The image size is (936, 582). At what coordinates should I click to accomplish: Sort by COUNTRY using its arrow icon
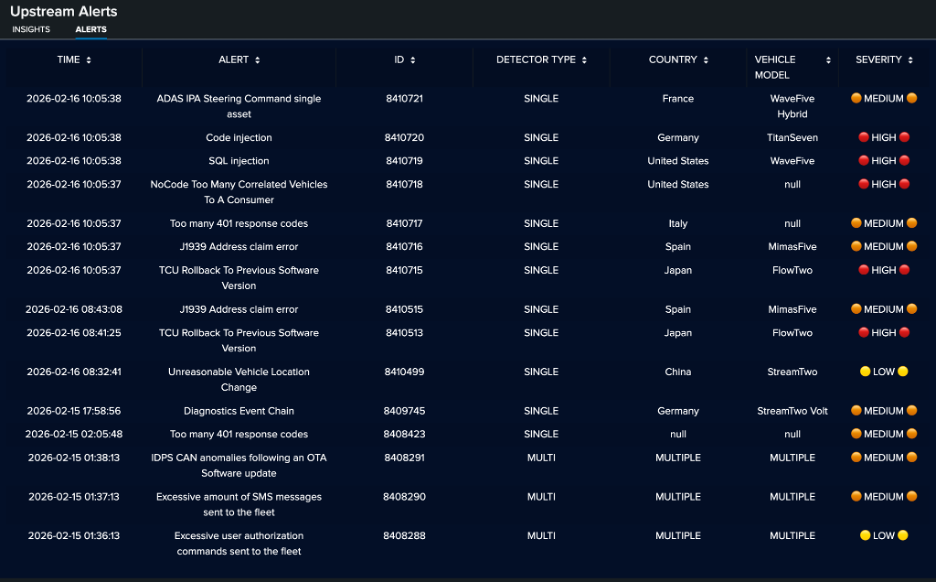click(706, 60)
